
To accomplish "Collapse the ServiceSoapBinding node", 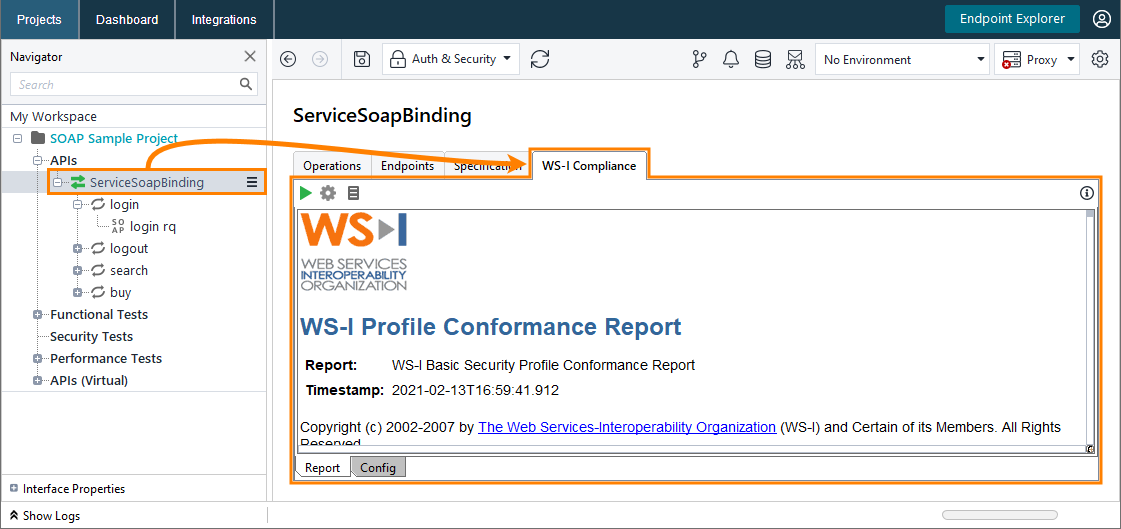I will [57, 182].
